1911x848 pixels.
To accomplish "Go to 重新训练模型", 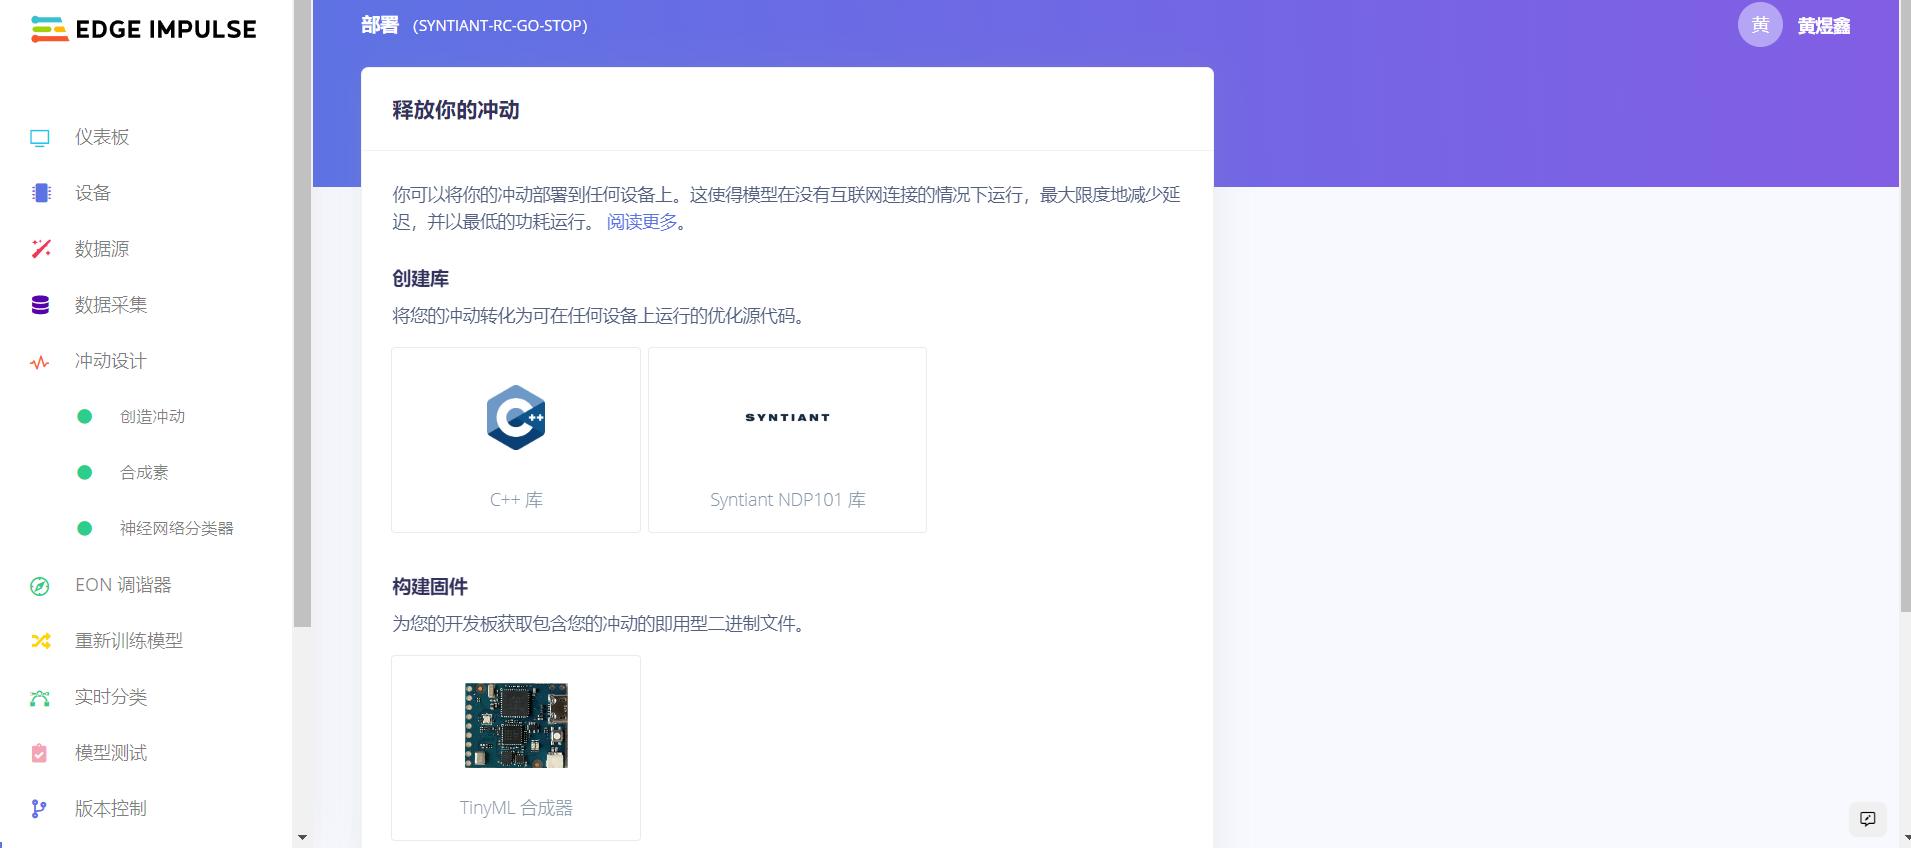I will 129,641.
